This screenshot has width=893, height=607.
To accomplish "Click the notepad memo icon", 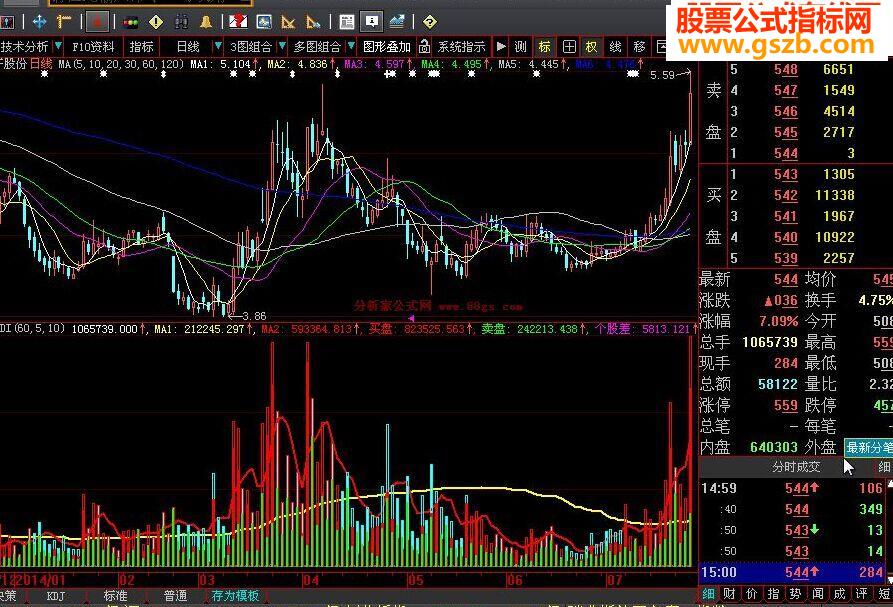I will pos(345,20).
